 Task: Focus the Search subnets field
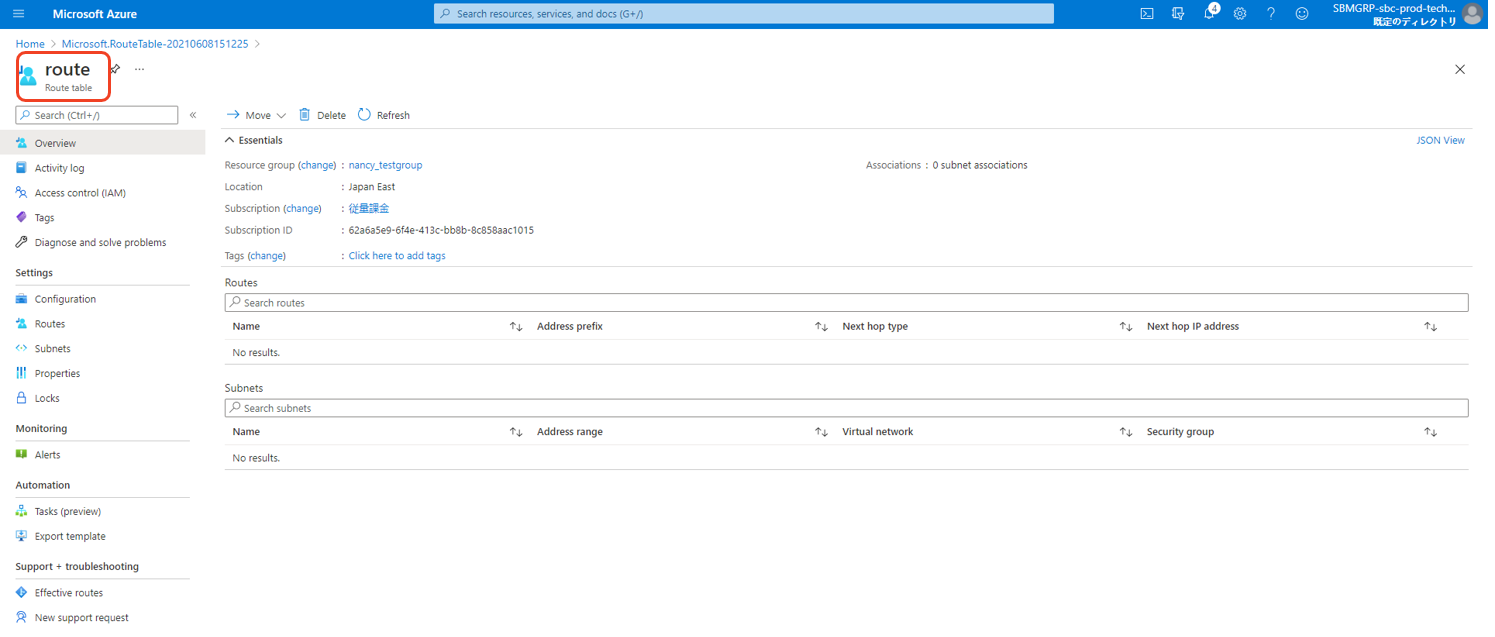point(846,408)
